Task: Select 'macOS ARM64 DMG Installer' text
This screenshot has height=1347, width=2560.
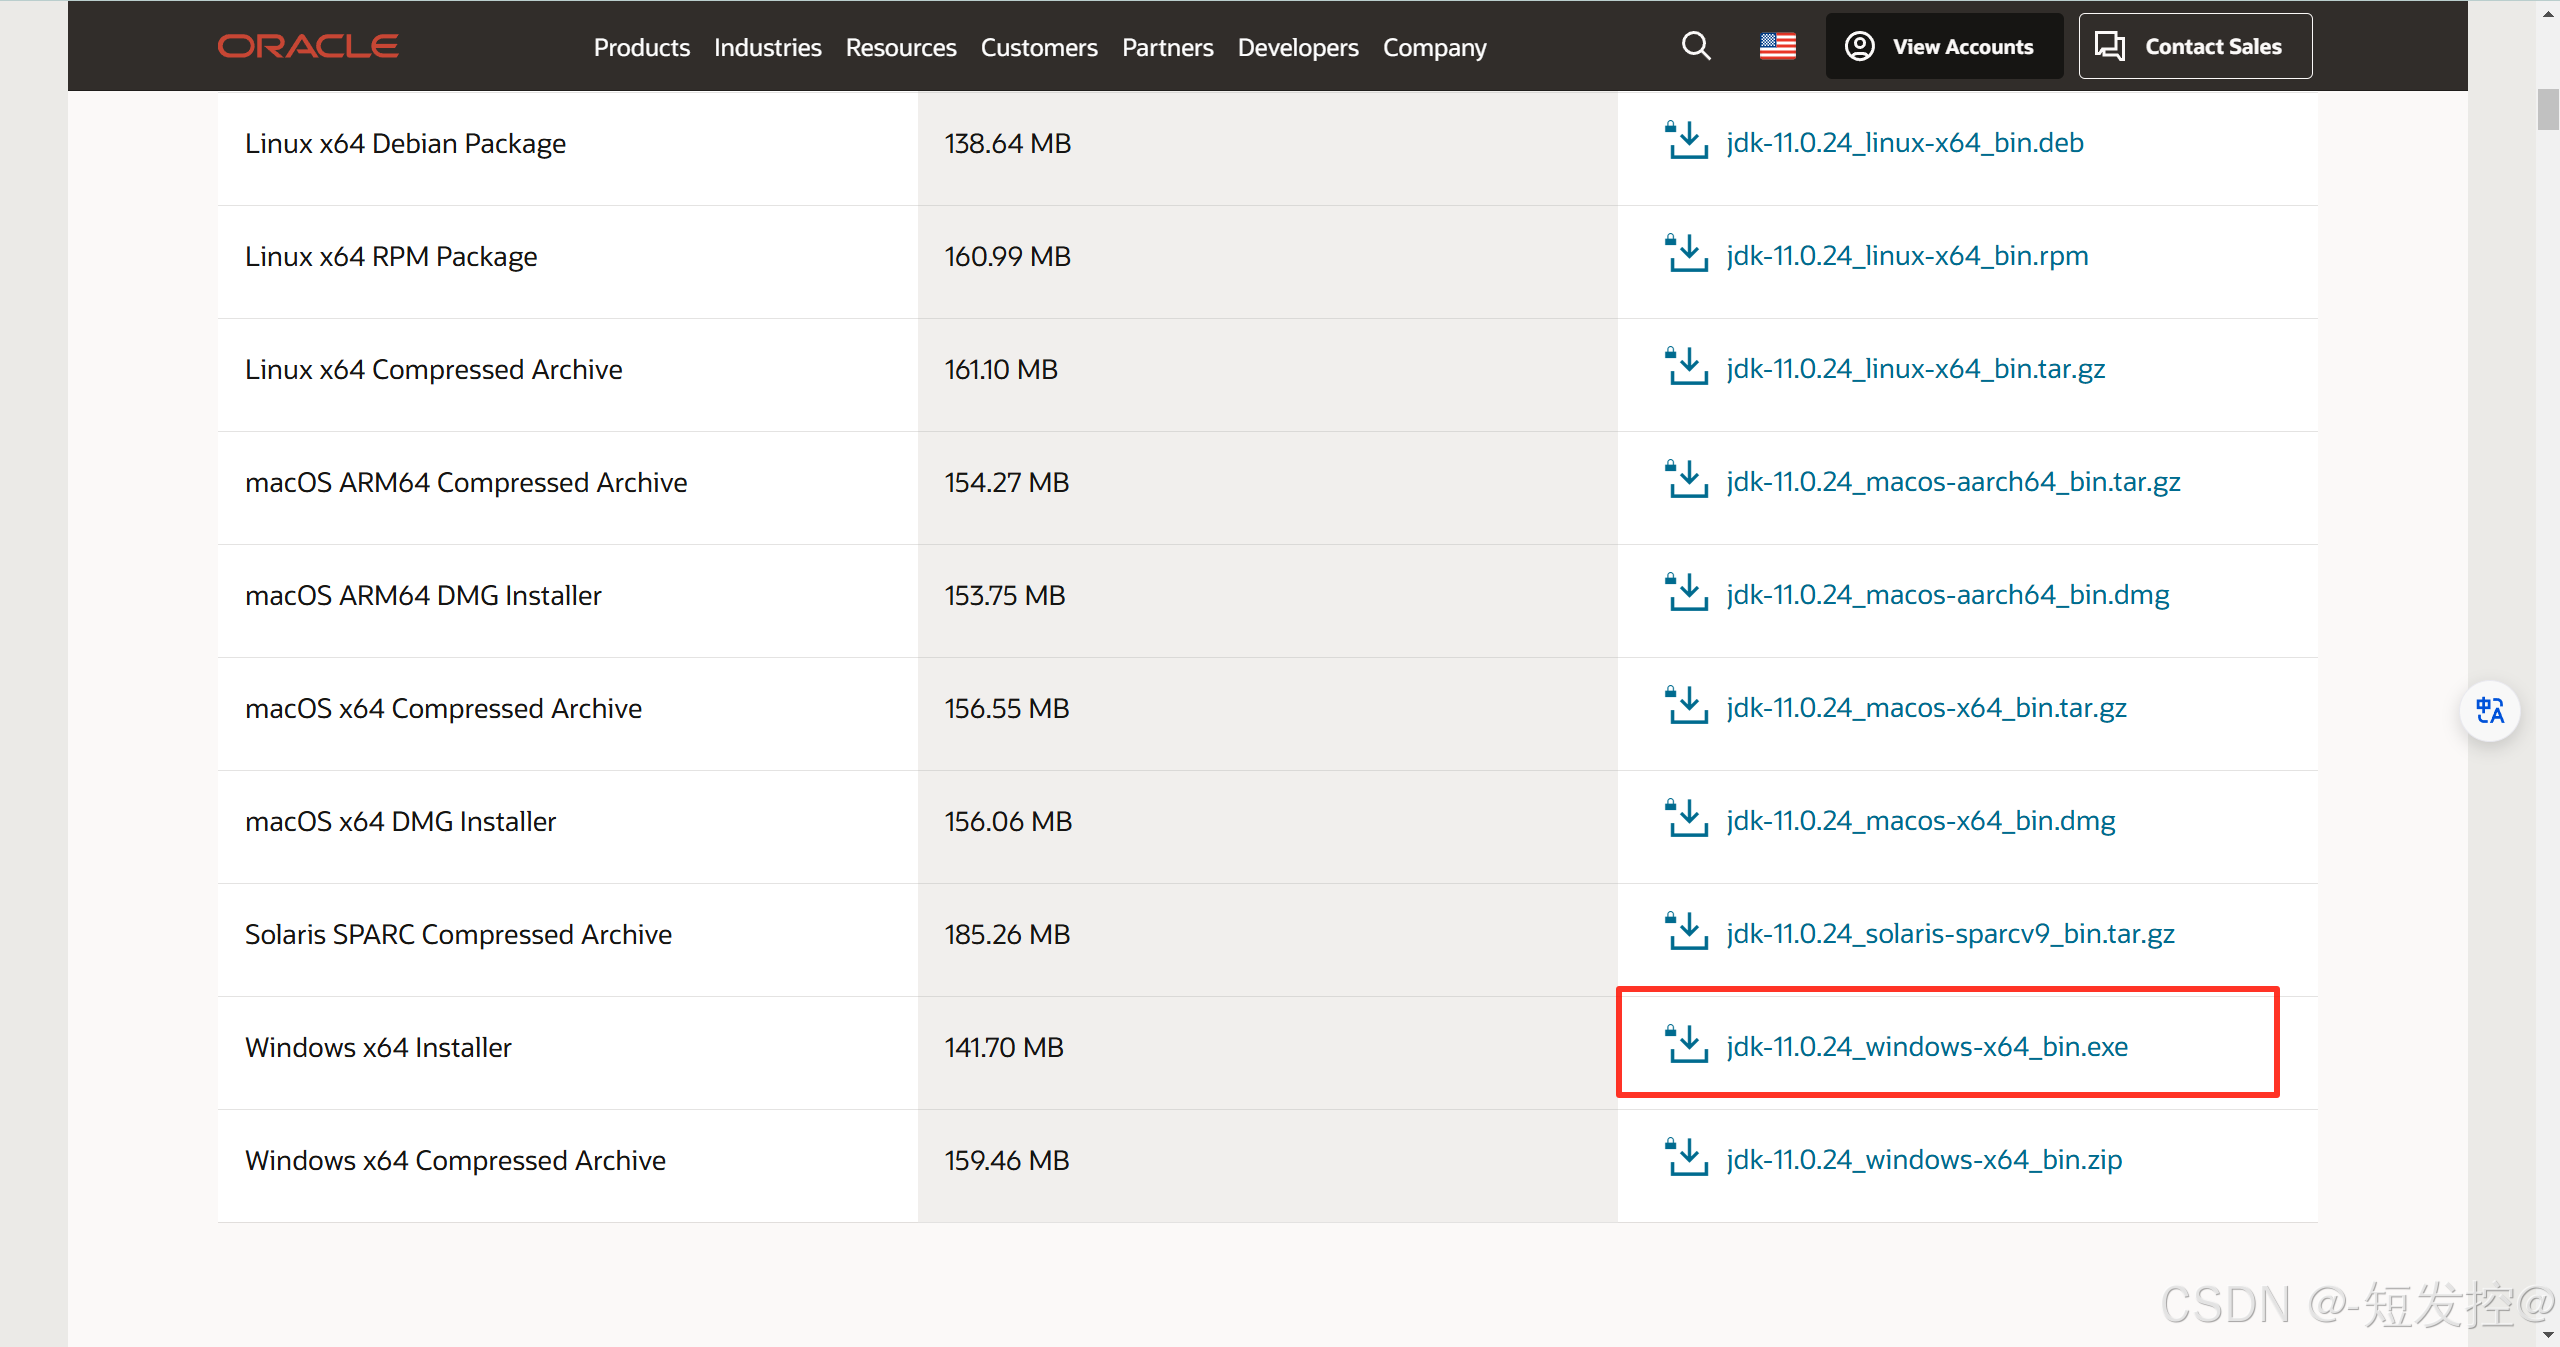Action: (x=423, y=596)
